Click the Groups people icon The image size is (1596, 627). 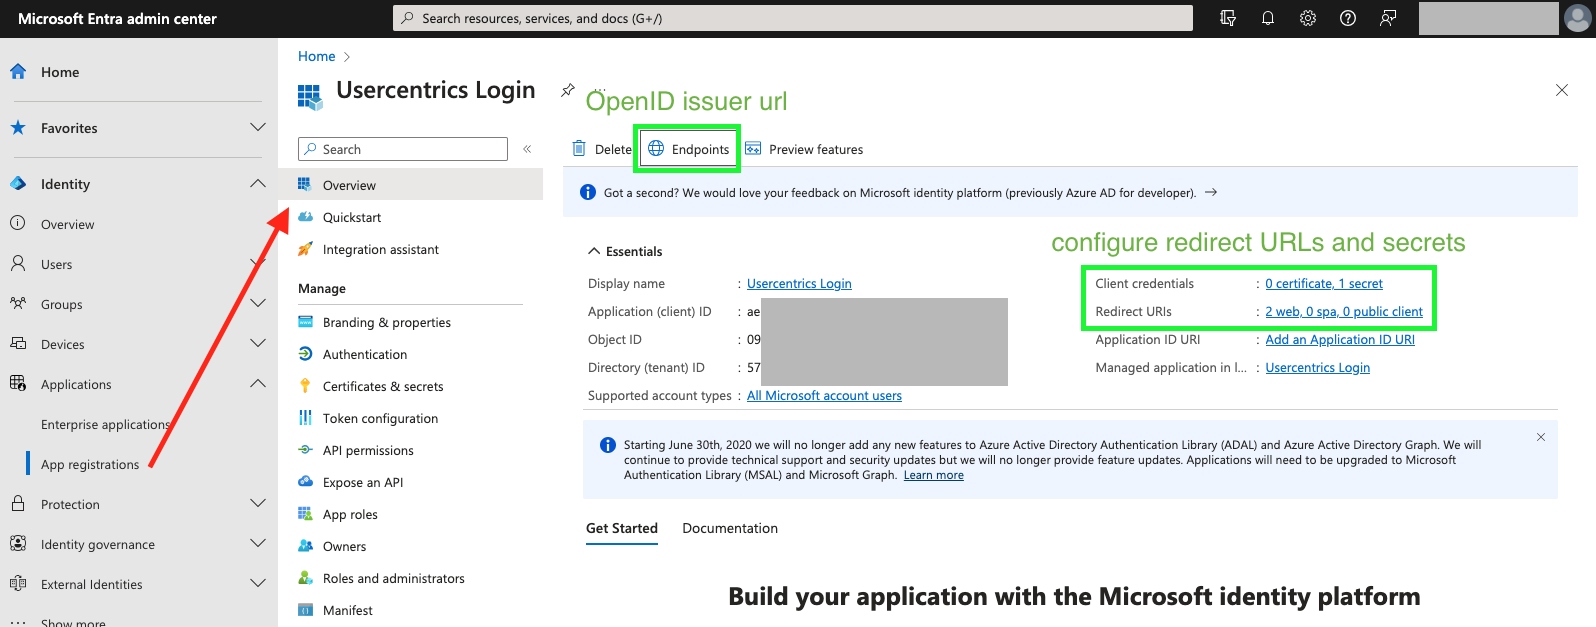pyautogui.click(x=18, y=304)
